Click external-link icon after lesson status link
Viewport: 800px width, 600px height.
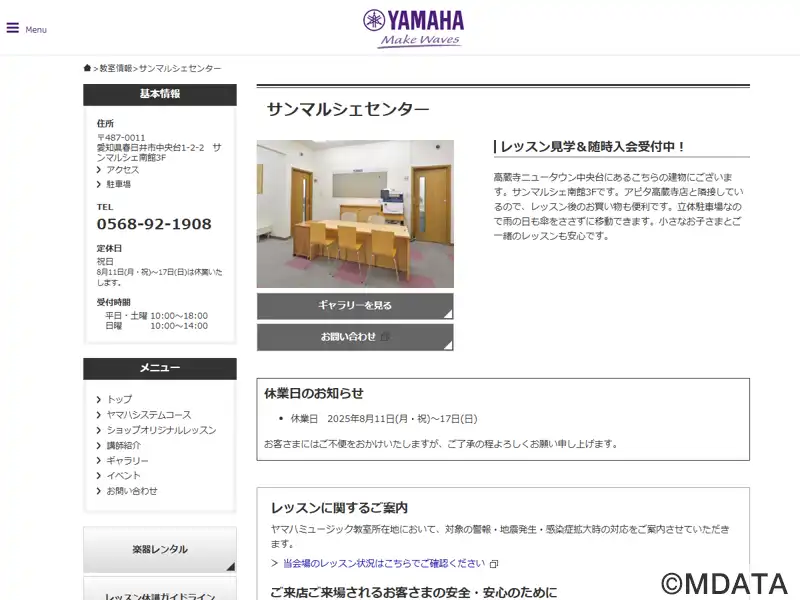493,564
